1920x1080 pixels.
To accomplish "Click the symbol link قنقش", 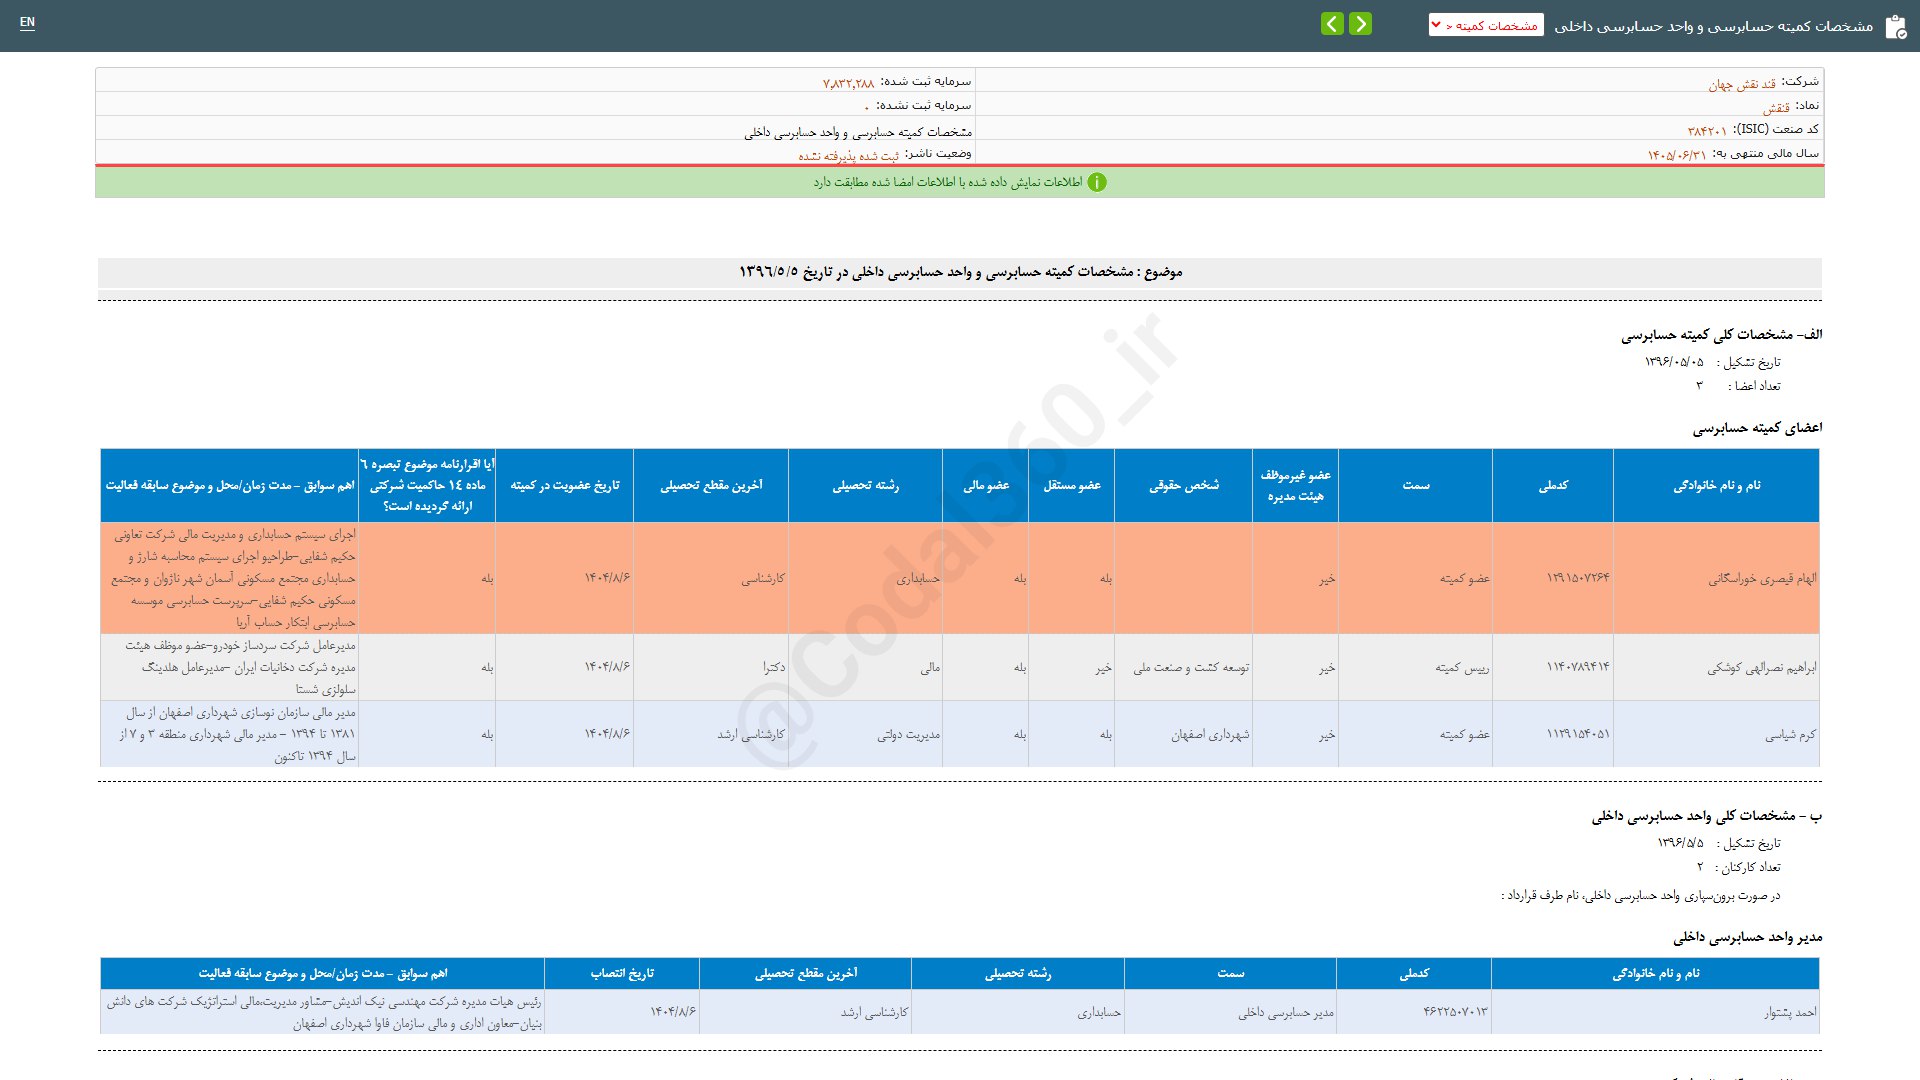I will tap(1776, 107).
